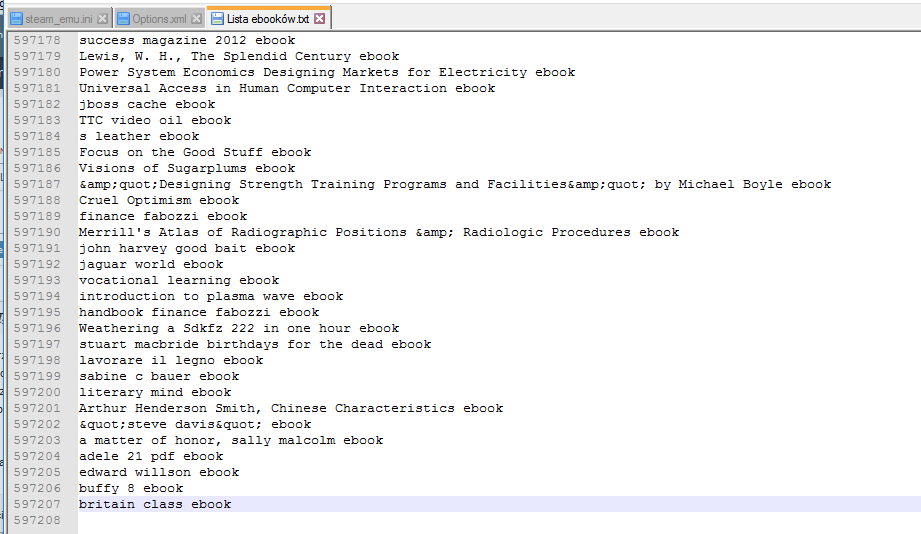Click the 'Power System Economics' line
The width and height of the screenshot is (921, 534).
pos(327,72)
